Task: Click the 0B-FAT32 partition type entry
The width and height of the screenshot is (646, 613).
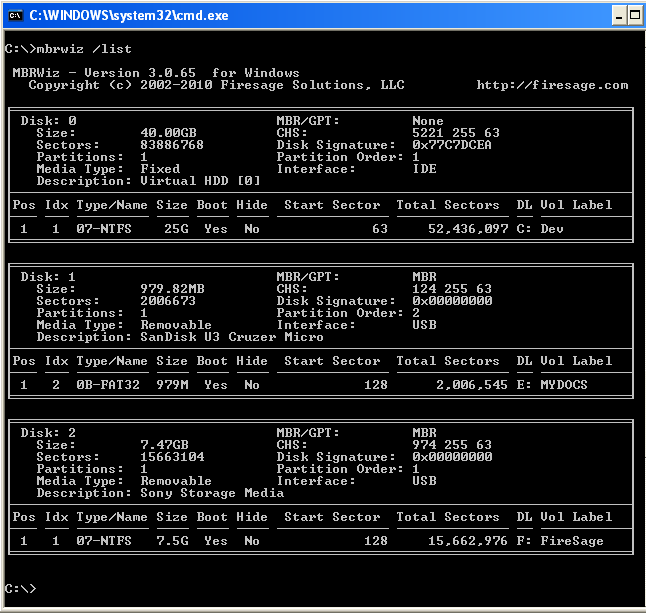Action: pos(112,385)
